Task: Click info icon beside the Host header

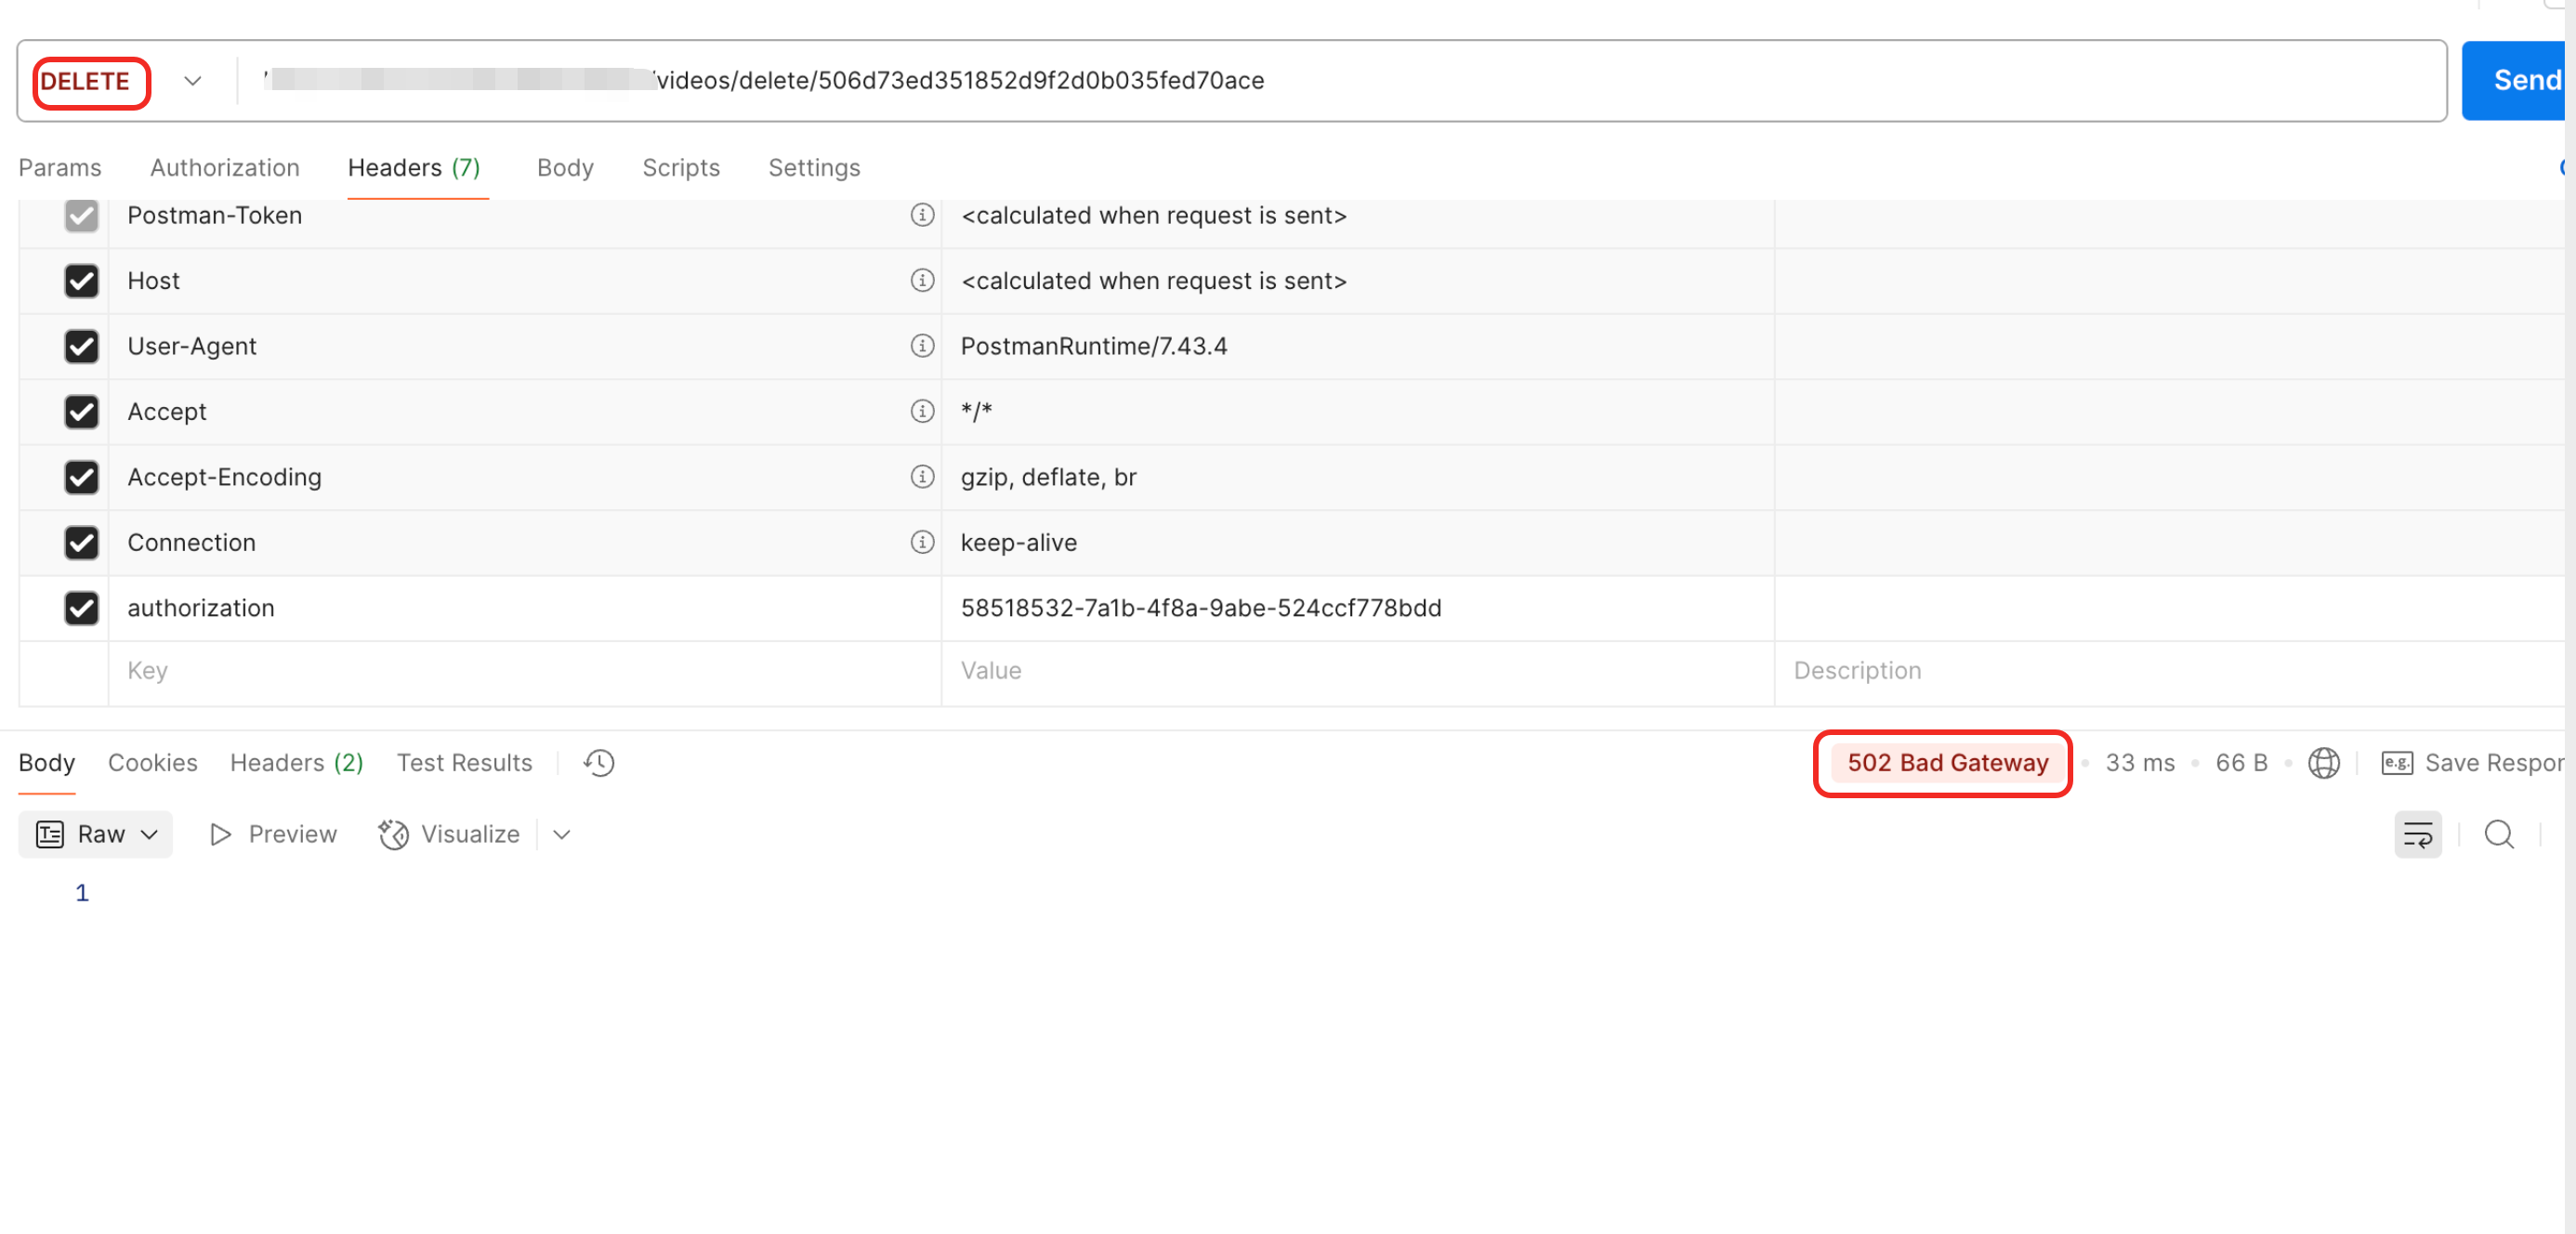Action: 921,280
